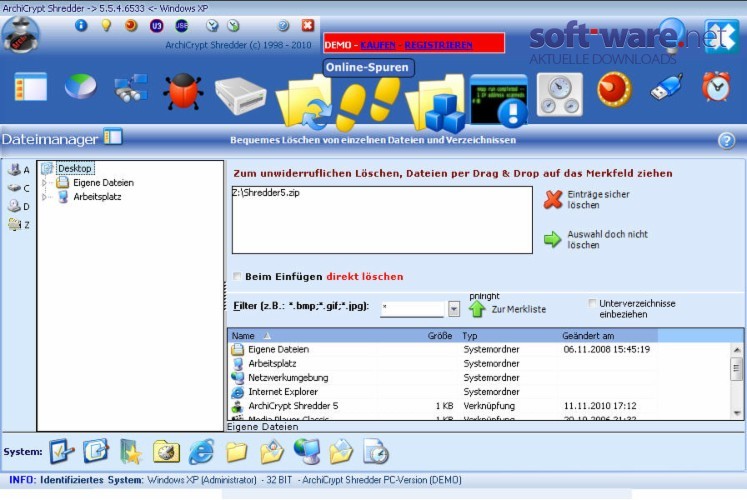Select Eigene Dateien row in file list
Screen dimensions: 747x500
[x=443, y=350]
